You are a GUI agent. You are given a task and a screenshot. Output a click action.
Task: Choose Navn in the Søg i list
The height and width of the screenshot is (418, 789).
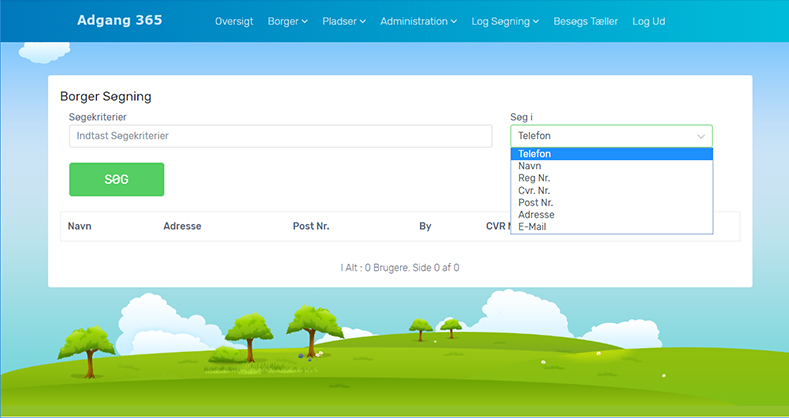pos(531,166)
